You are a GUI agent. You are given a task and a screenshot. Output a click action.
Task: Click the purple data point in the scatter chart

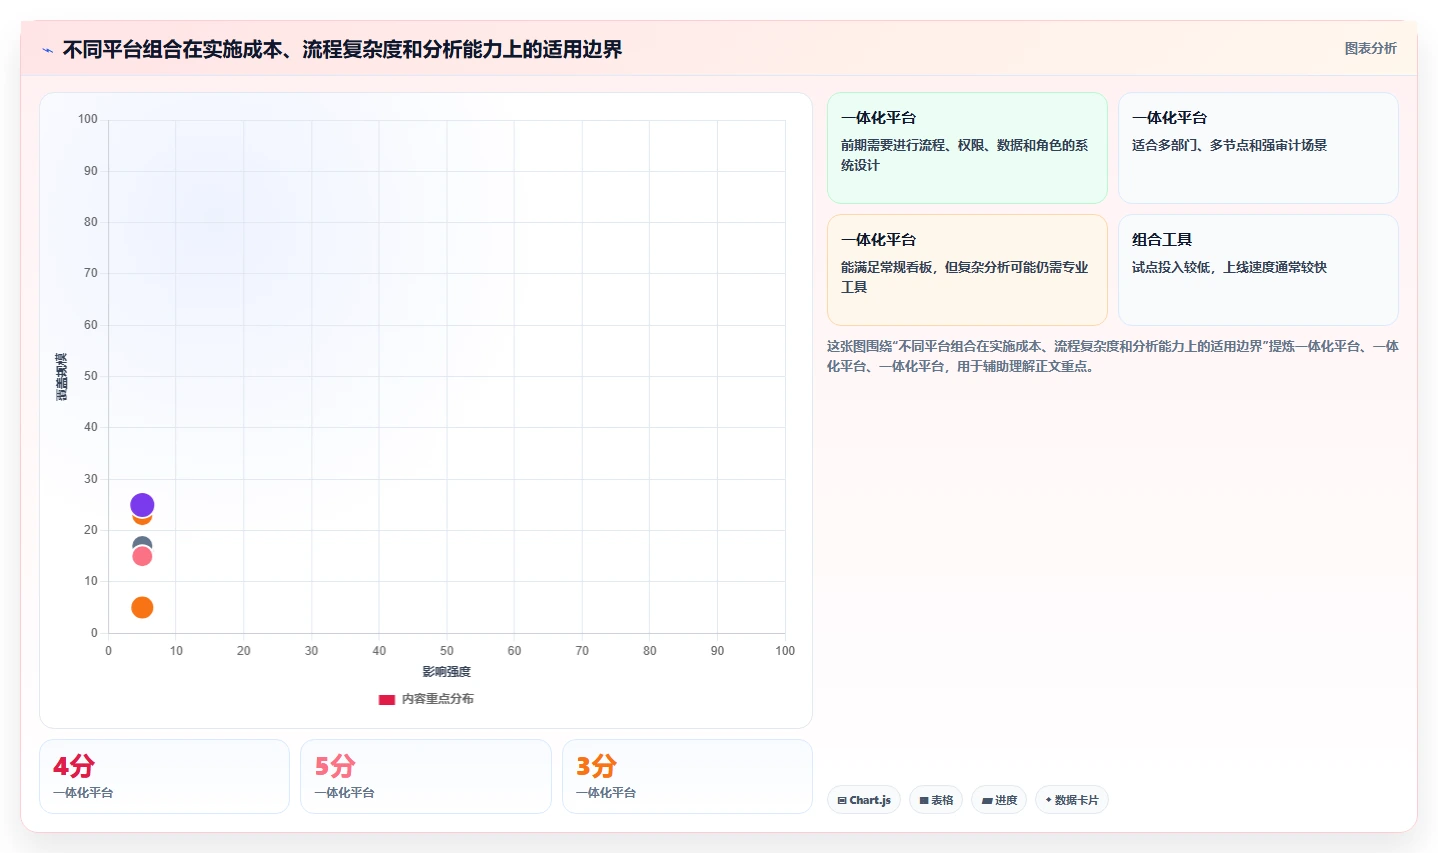coord(142,504)
